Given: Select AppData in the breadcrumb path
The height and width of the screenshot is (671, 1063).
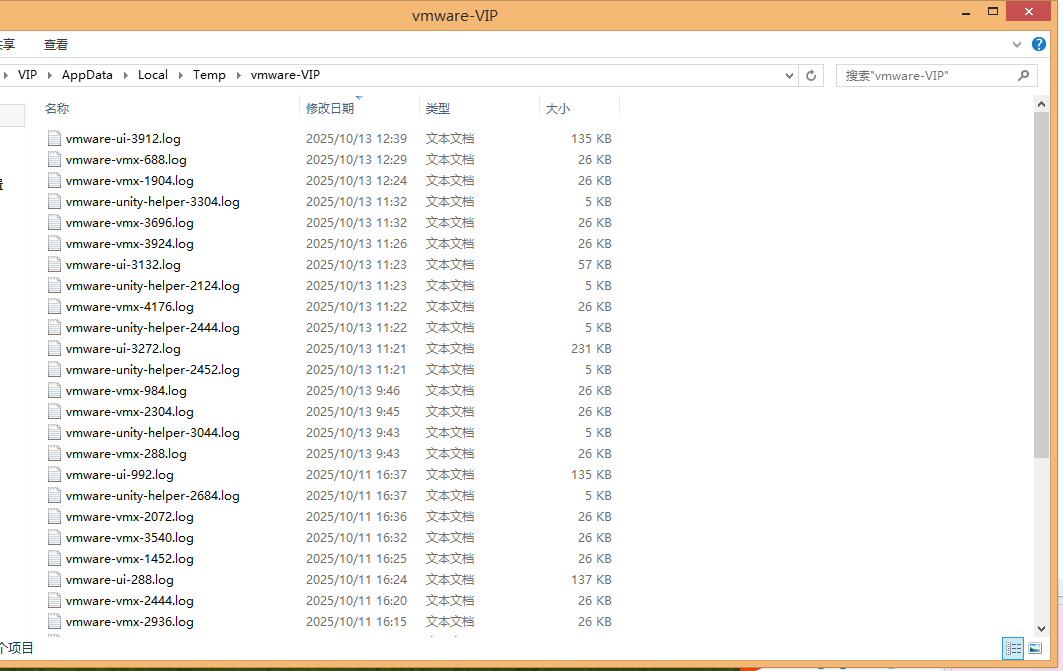Looking at the screenshot, I should (x=87, y=75).
